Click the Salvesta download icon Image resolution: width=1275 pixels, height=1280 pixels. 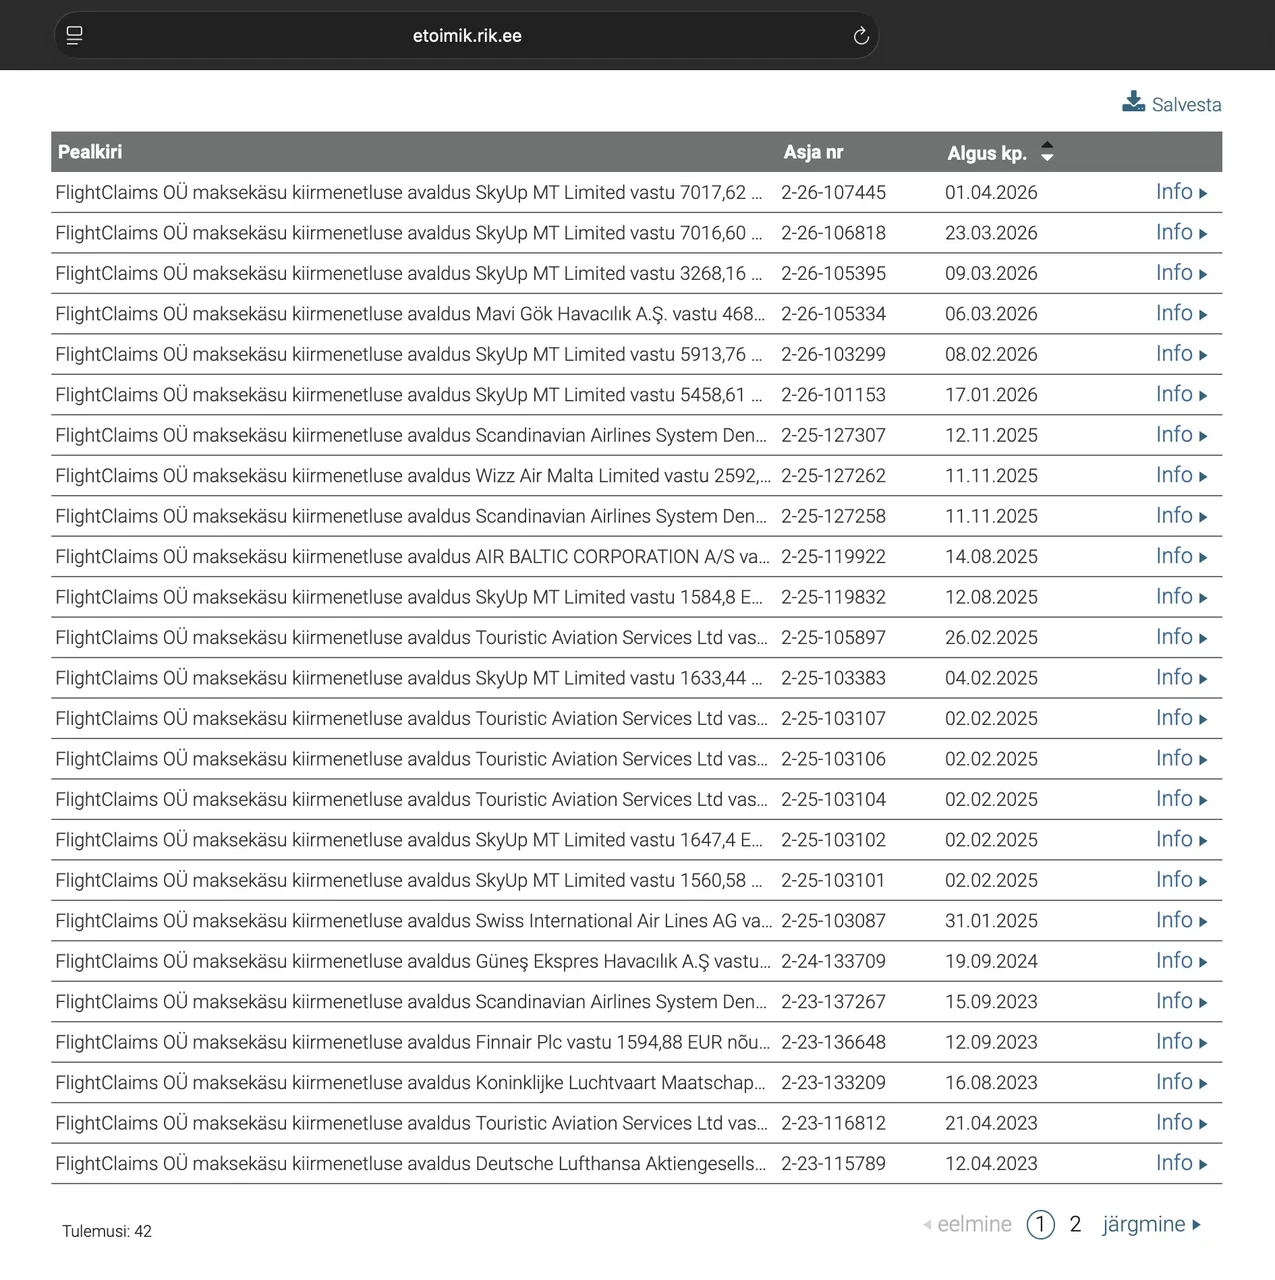click(1133, 102)
